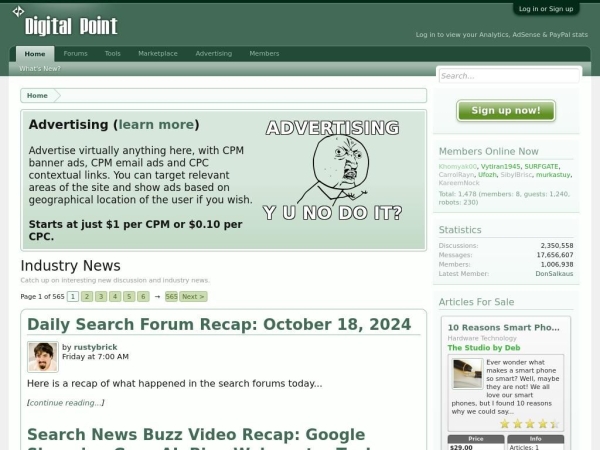Open the Forums tab
Image resolution: width=600 pixels, height=450 pixels.
pyautogui.click(x=75, y=54)
